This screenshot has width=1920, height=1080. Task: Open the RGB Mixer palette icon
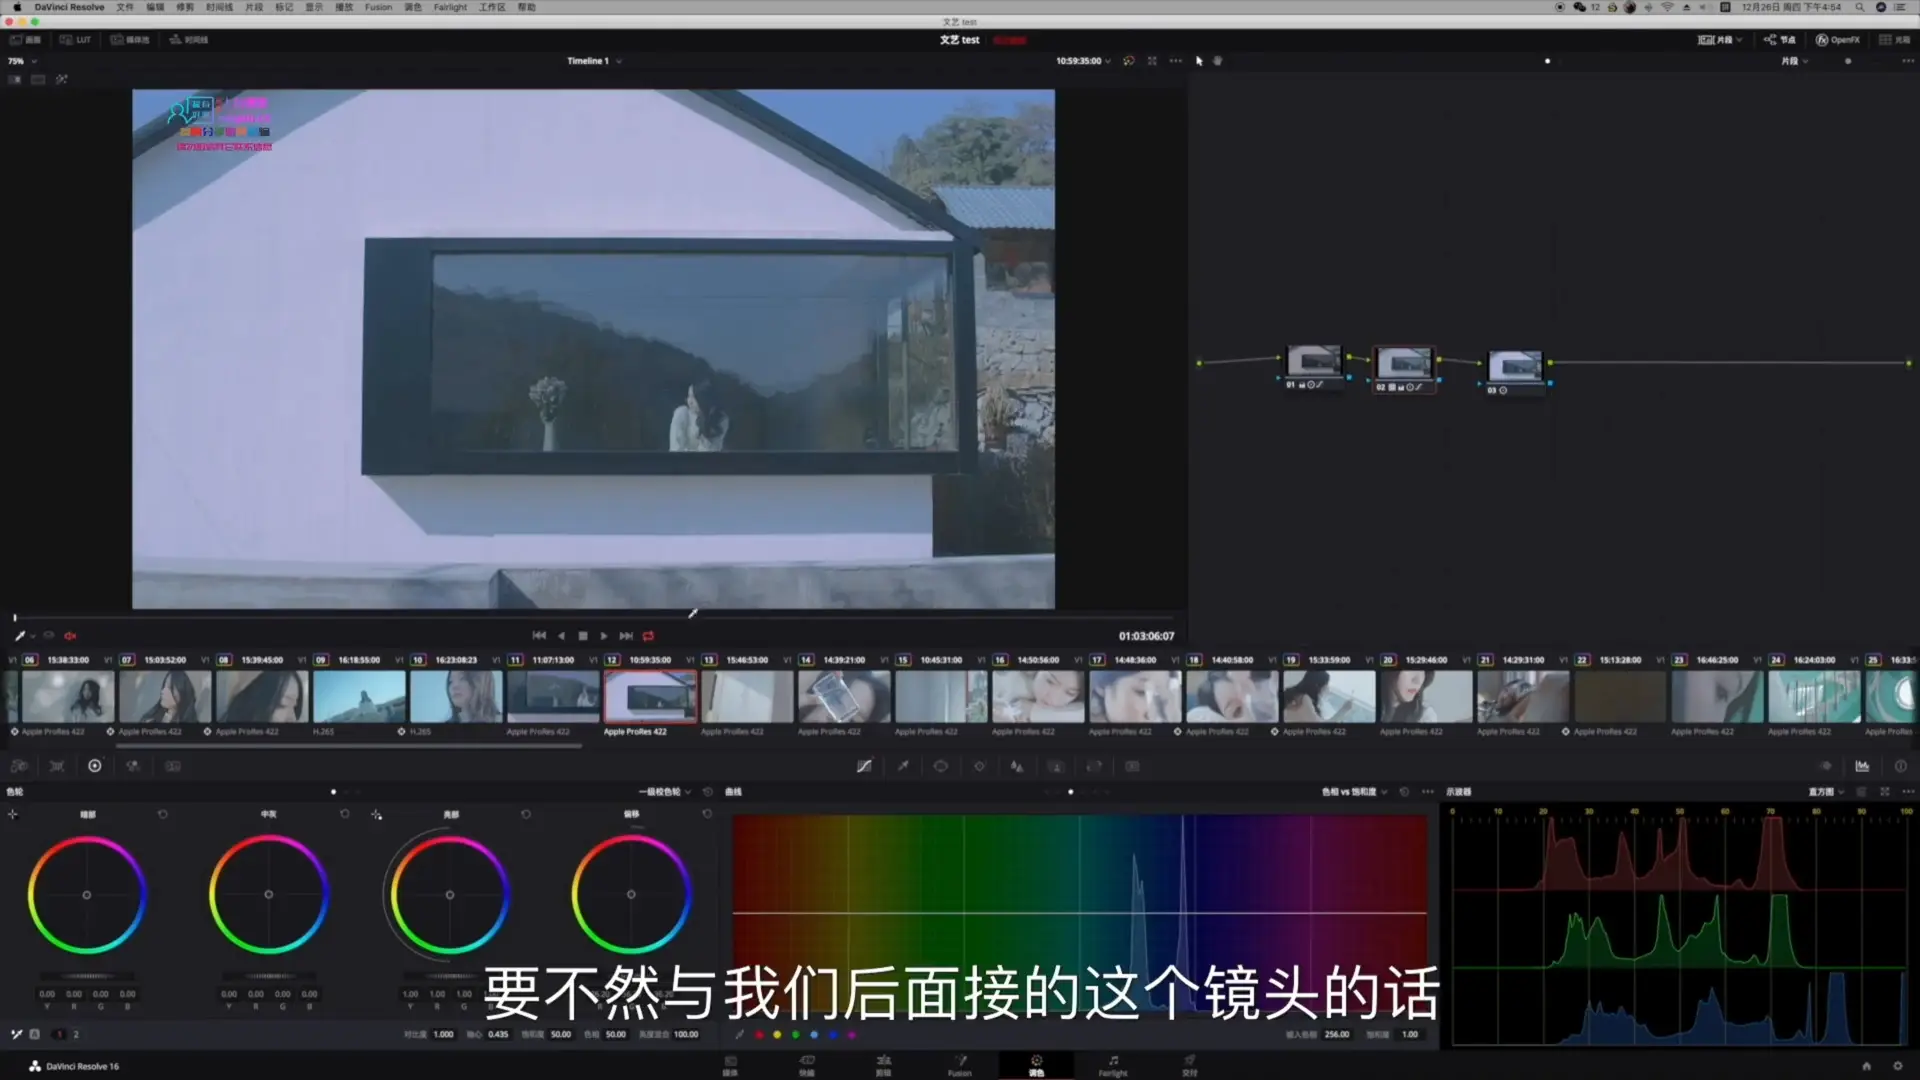(x=133, y=766)
